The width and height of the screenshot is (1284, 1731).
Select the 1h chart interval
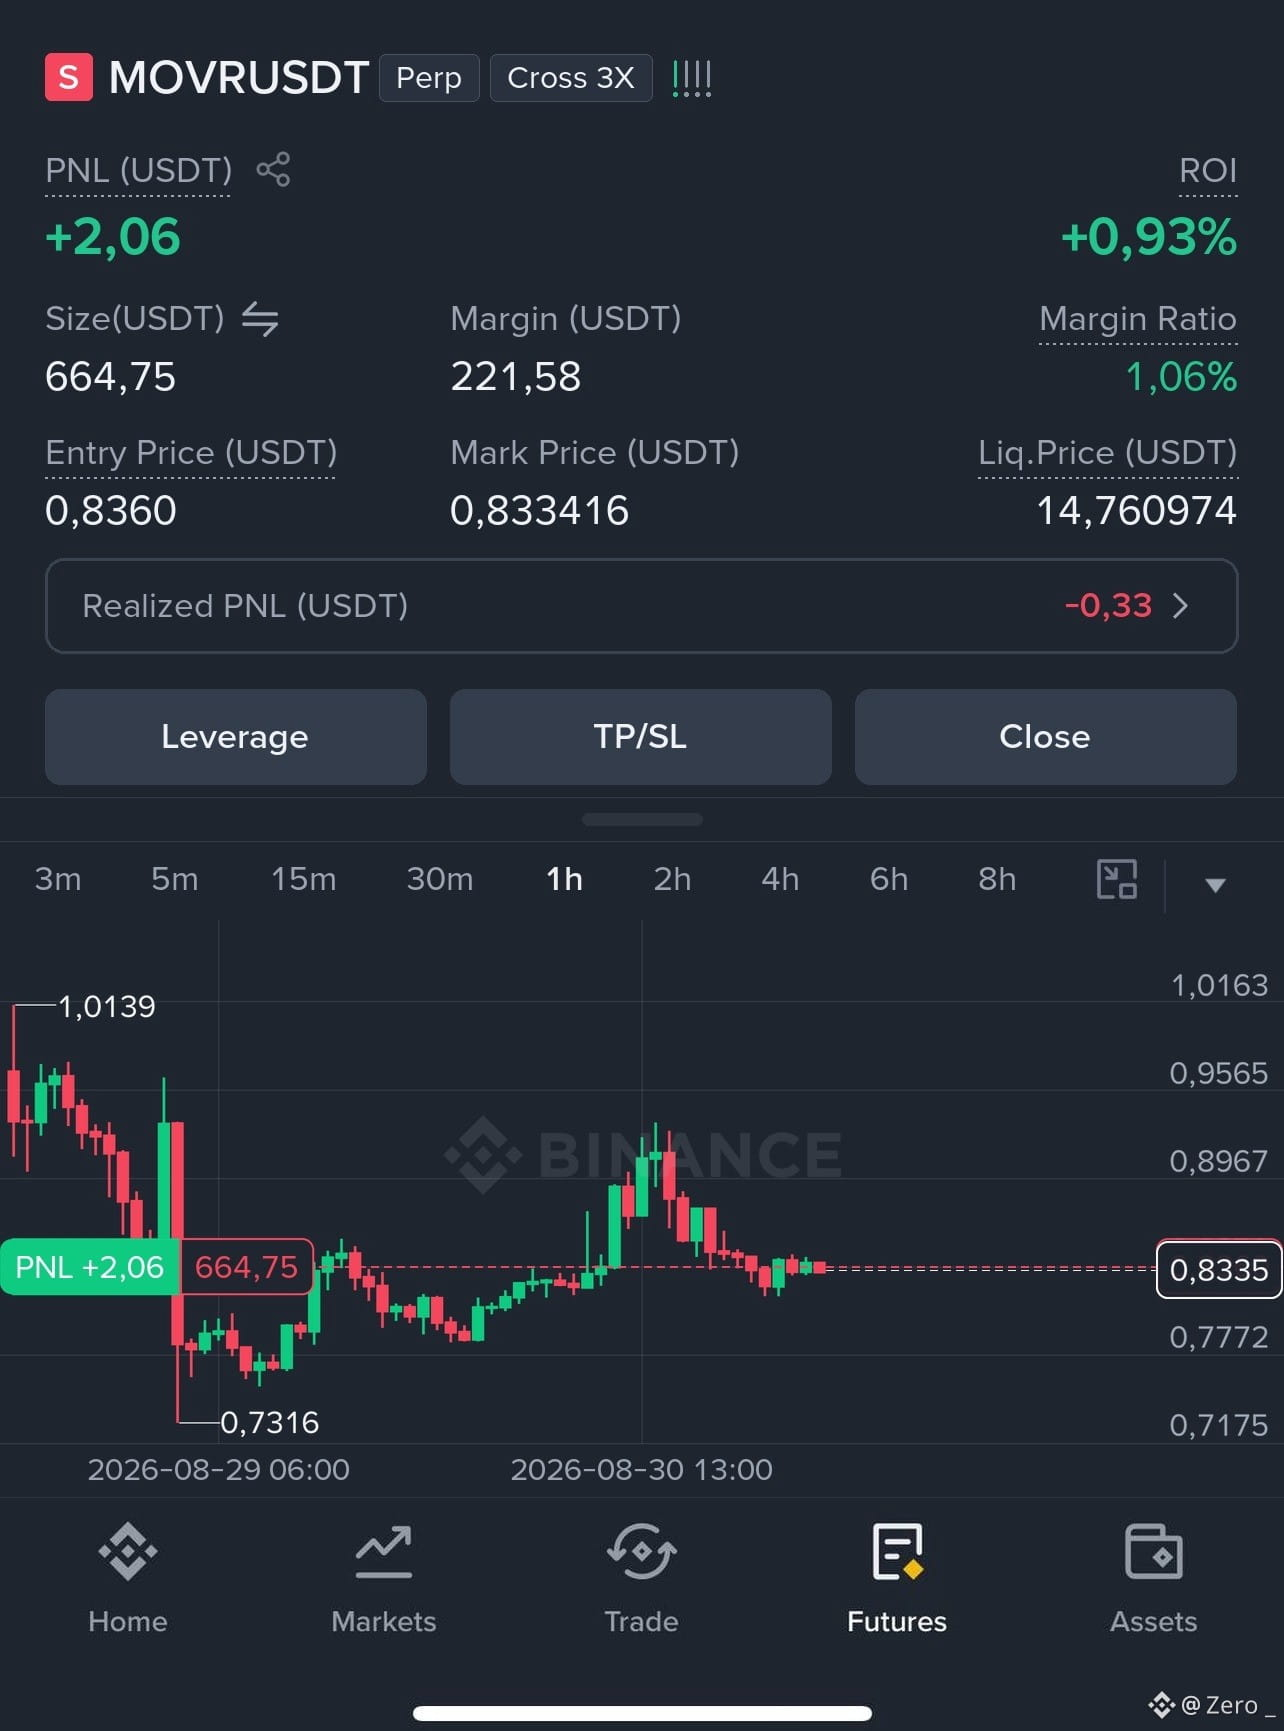(565, 879)
